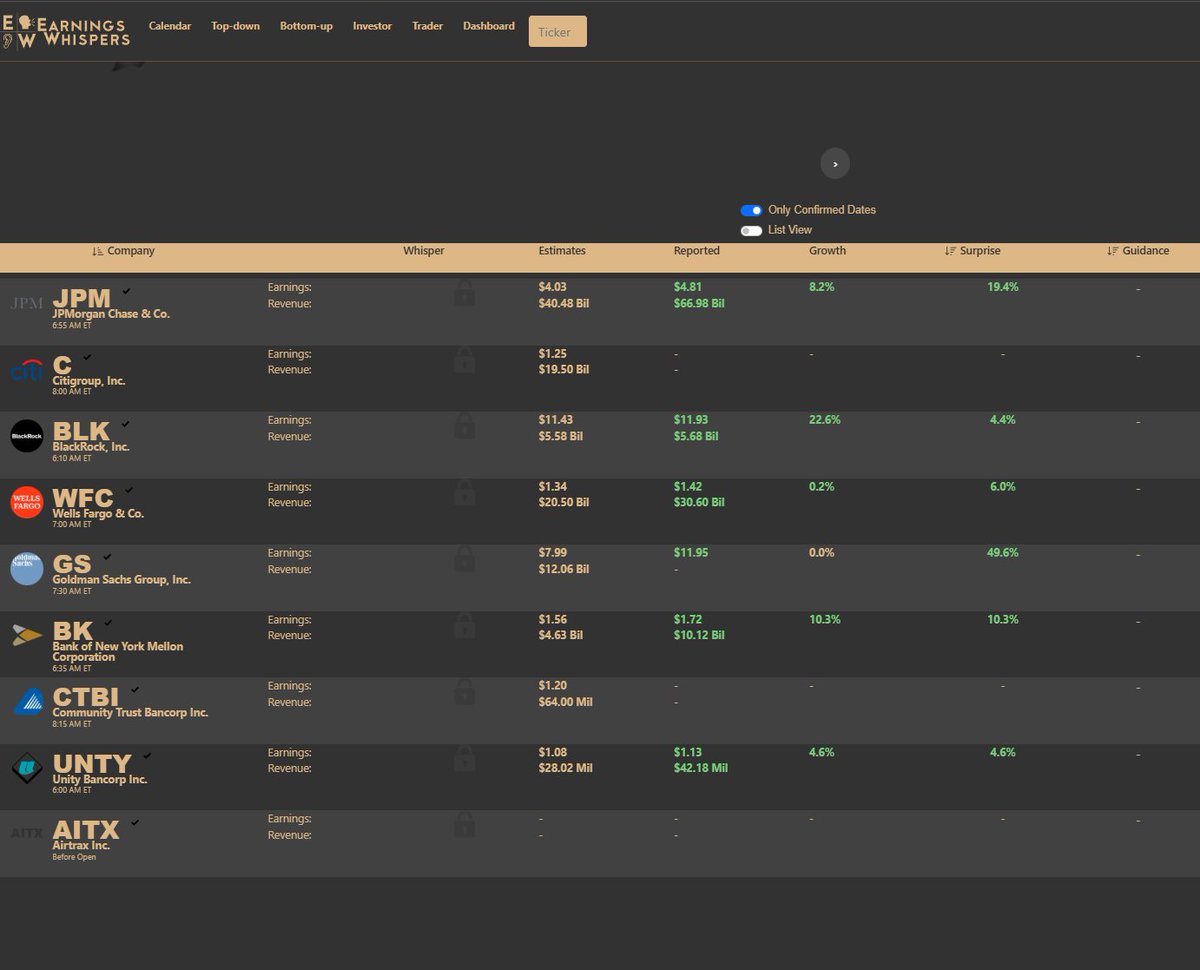The height and width of the screenshot is (970, 1200).
Task: Click UNTY reported revenue $42.18 Mil
Action: tap(701, 768)
